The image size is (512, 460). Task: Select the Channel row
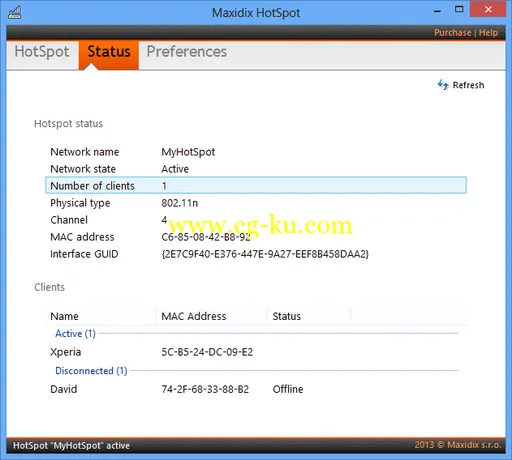coord(256,220)
